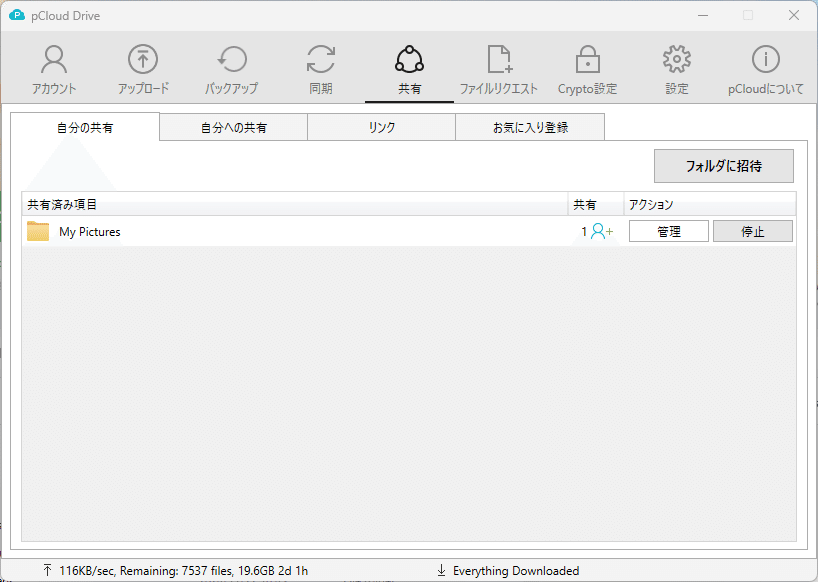Open the バックアップ backup icon
The height and width of the screenshot is (582, 818).
[231, 60]
